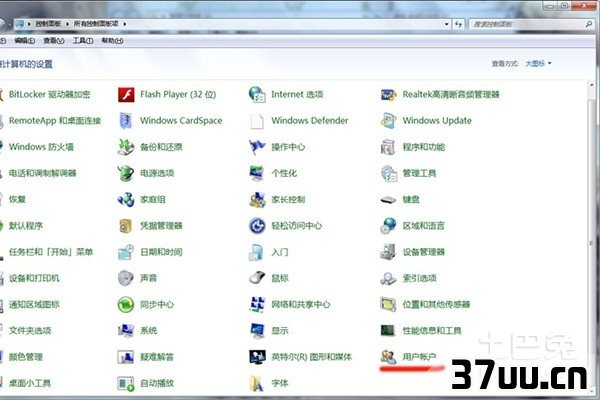Expand the address bar history dropdown arrow
The image size is (600, 400).
(x=447, y=24)
